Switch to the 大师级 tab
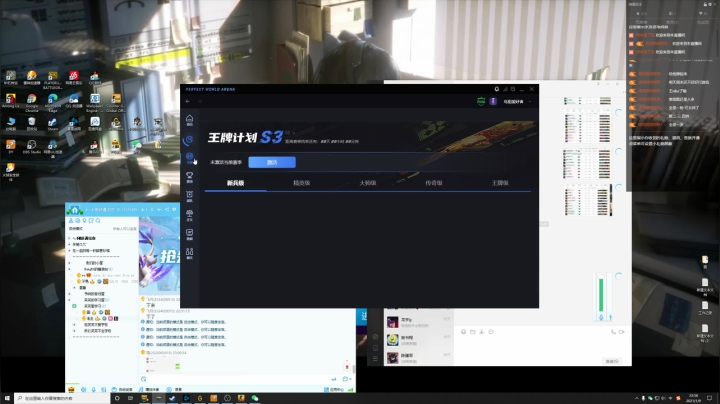Screen dimensions: 720x404 click(368, 183)
